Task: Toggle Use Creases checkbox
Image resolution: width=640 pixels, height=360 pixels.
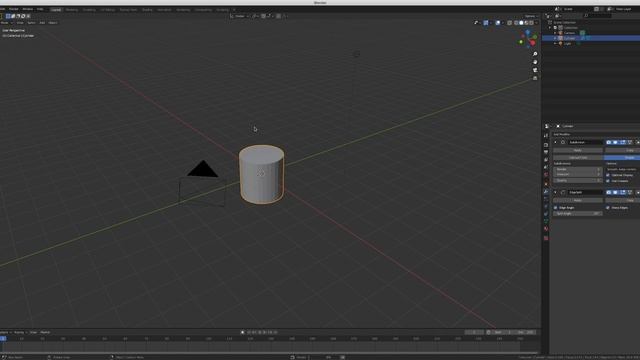Action: pyautogui.click(x=608, y=181)
